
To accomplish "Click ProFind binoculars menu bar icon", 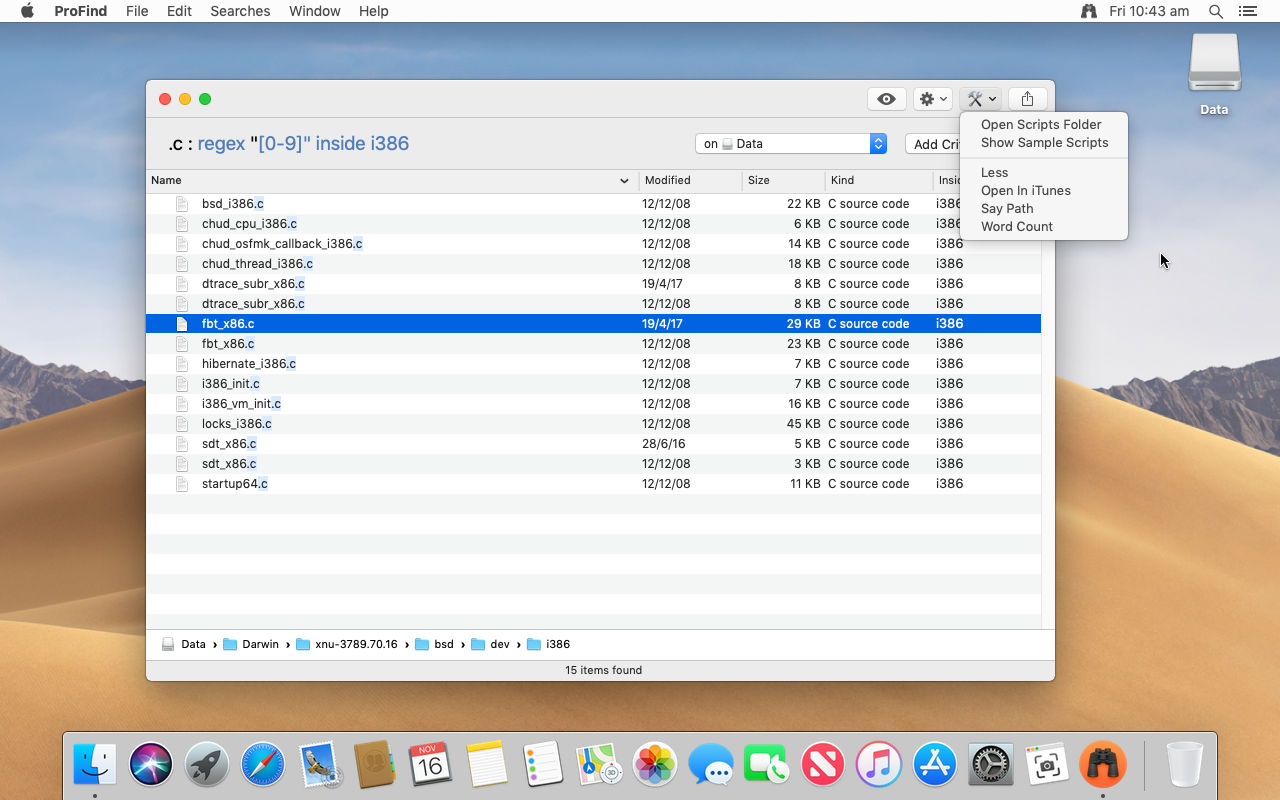I will pyautogui.click(x=1089, y=11).
